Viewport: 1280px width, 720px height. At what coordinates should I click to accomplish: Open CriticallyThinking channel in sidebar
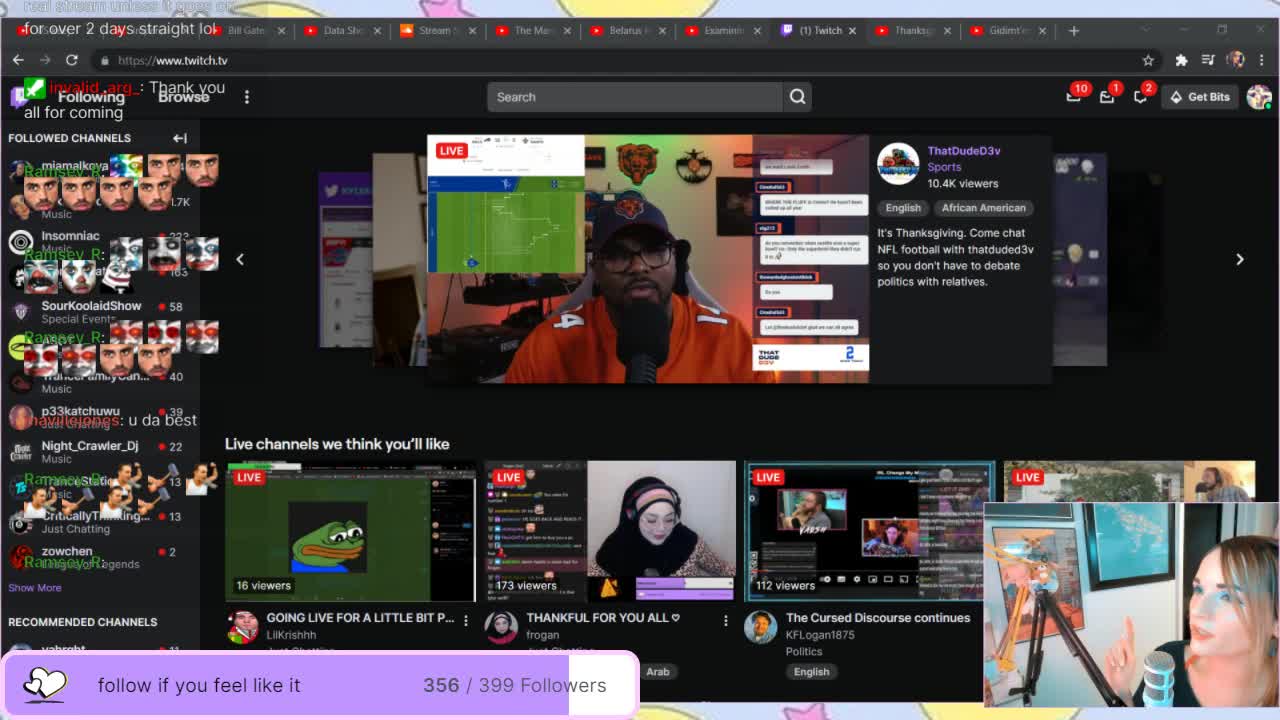(x=100, y=522)
